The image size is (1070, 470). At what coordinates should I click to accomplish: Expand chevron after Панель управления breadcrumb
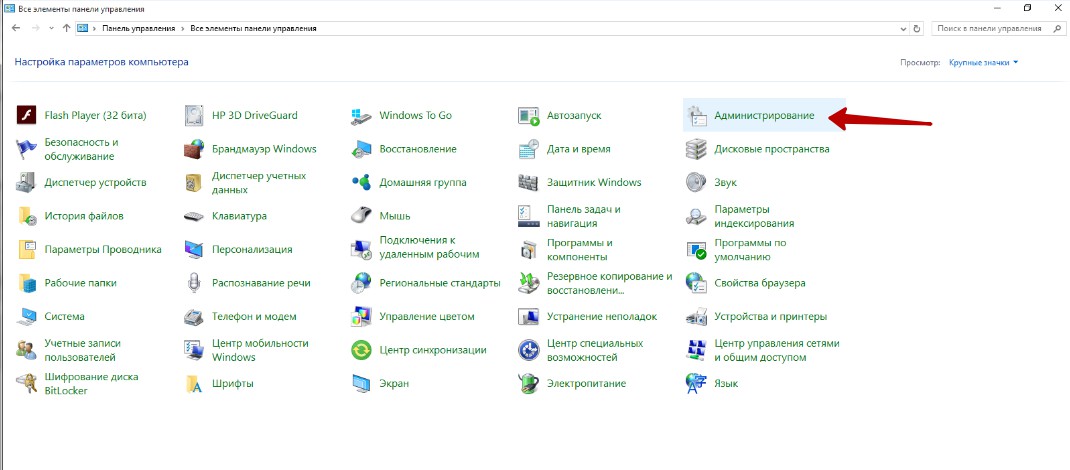(182, 29)
